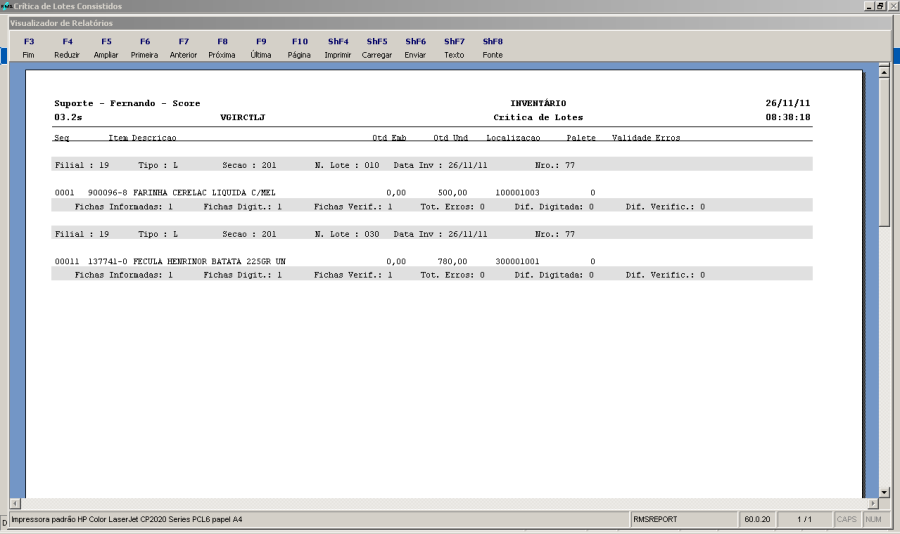The width and height of the screenshot is (900, 534).
Task: Click the horizontal scrollbar right arrow
Action: pyautogui.click(x=873, y=504)
